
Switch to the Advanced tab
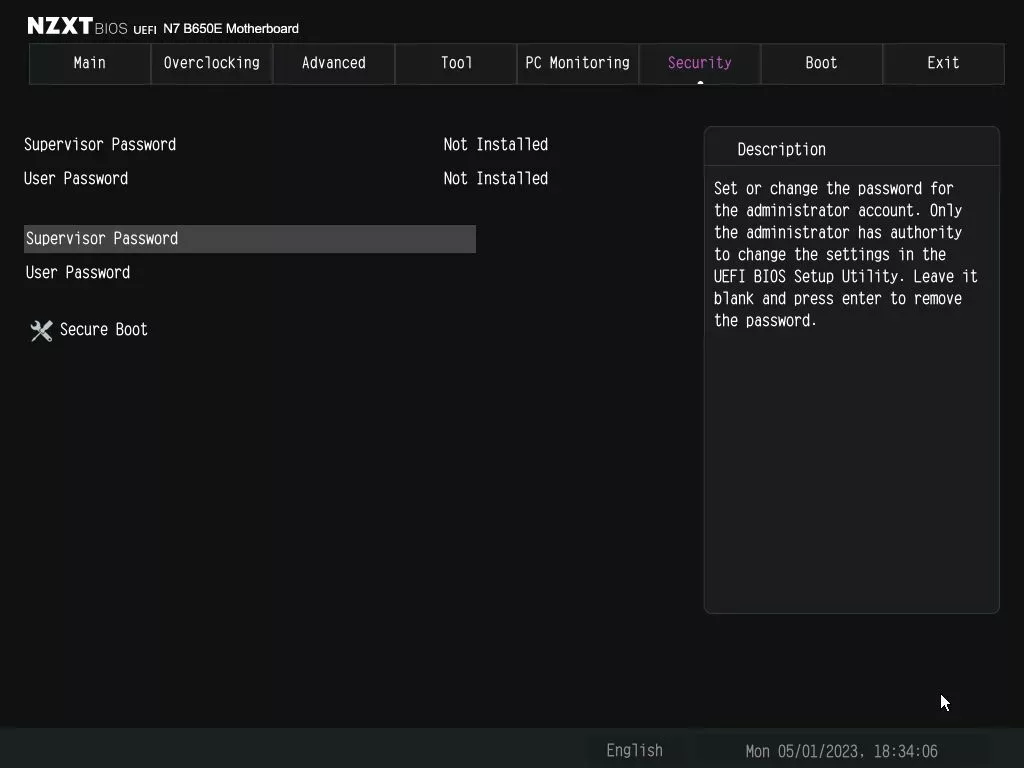pyautogui.click(x=333, y=63)
